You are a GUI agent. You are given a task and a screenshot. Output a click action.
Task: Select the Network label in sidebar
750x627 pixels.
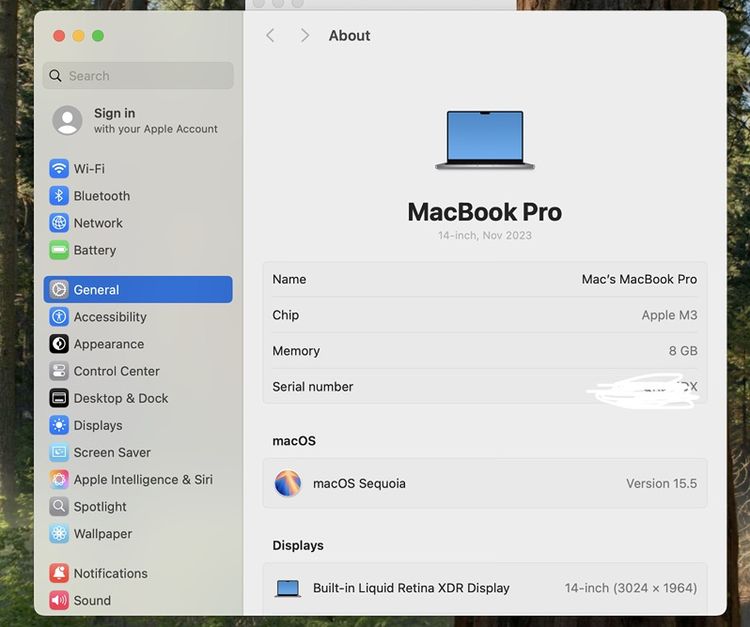(98, 223)
